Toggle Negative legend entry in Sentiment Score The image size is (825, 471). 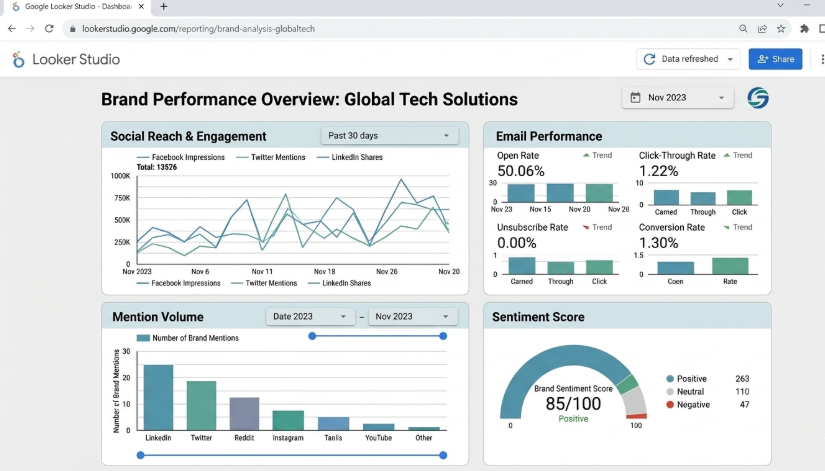pos(688,405)
